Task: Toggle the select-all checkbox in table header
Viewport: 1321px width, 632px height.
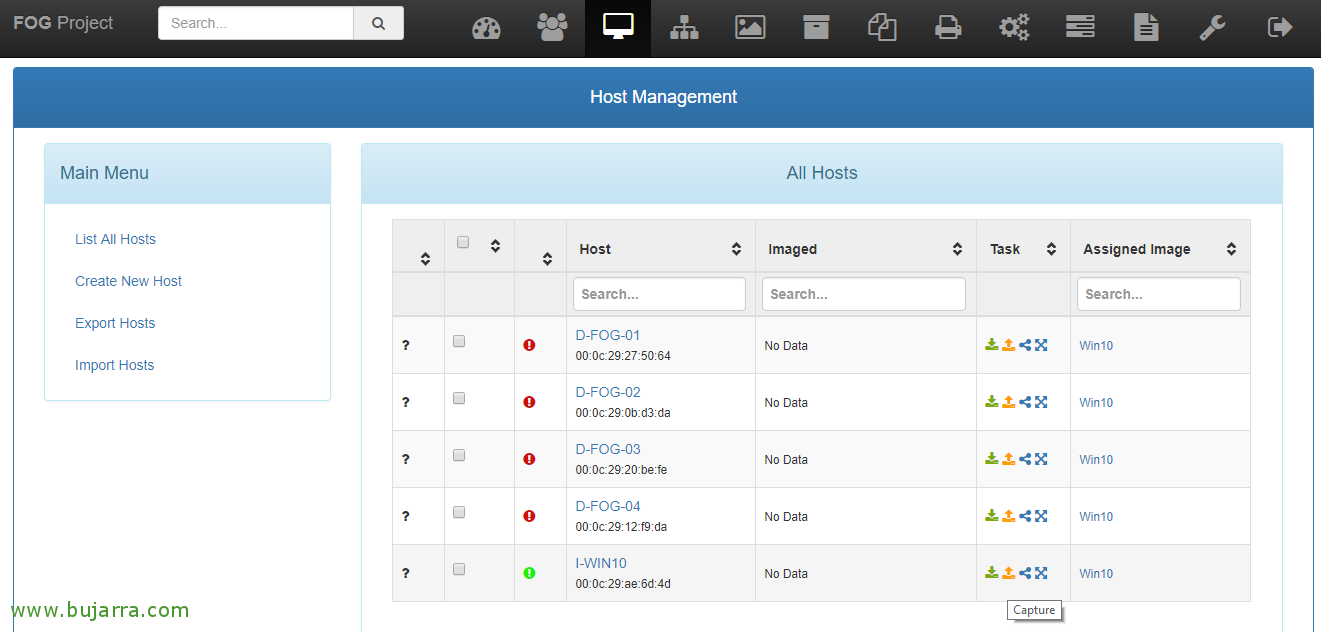Action: tap(462, 242)
